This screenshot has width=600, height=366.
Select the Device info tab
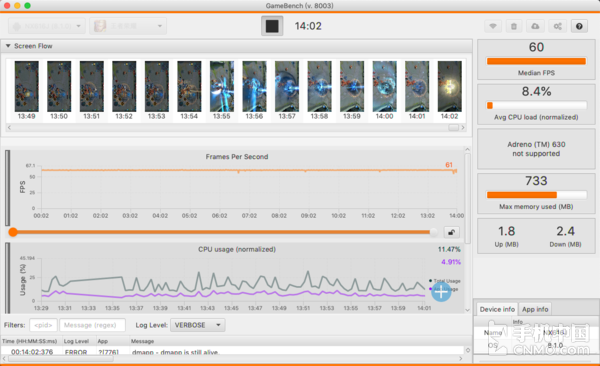497,309
